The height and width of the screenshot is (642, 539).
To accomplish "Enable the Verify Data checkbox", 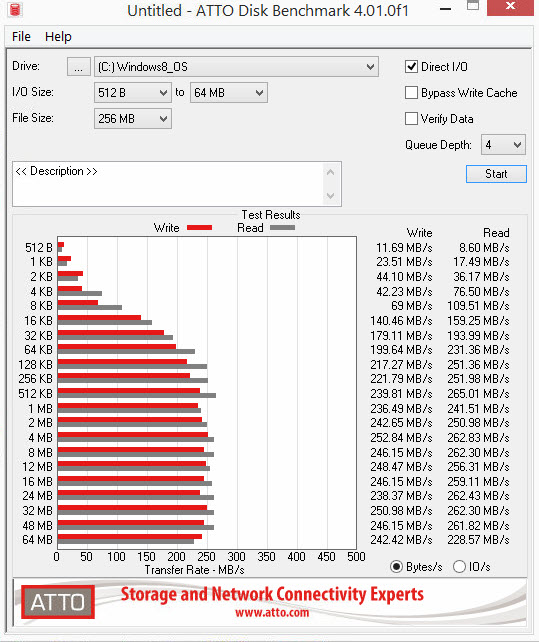I will point(411,119).
